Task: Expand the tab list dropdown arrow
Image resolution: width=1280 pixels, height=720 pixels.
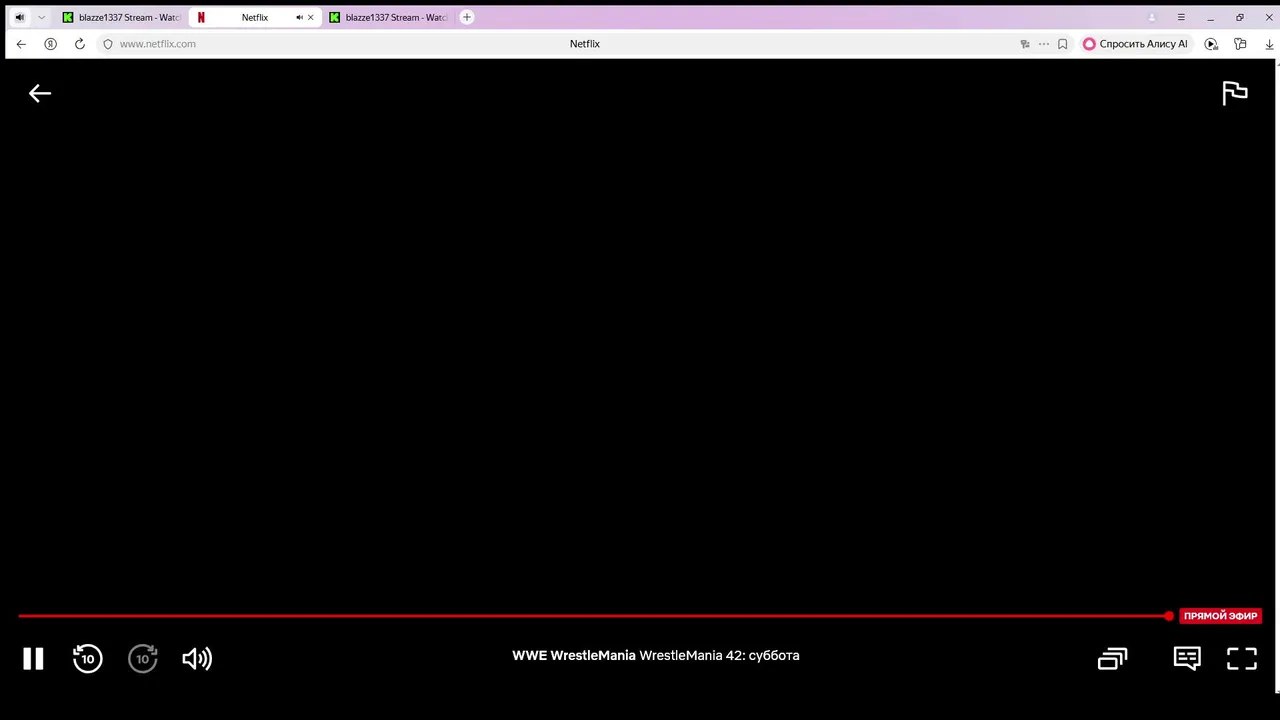Action: [41, 17]
